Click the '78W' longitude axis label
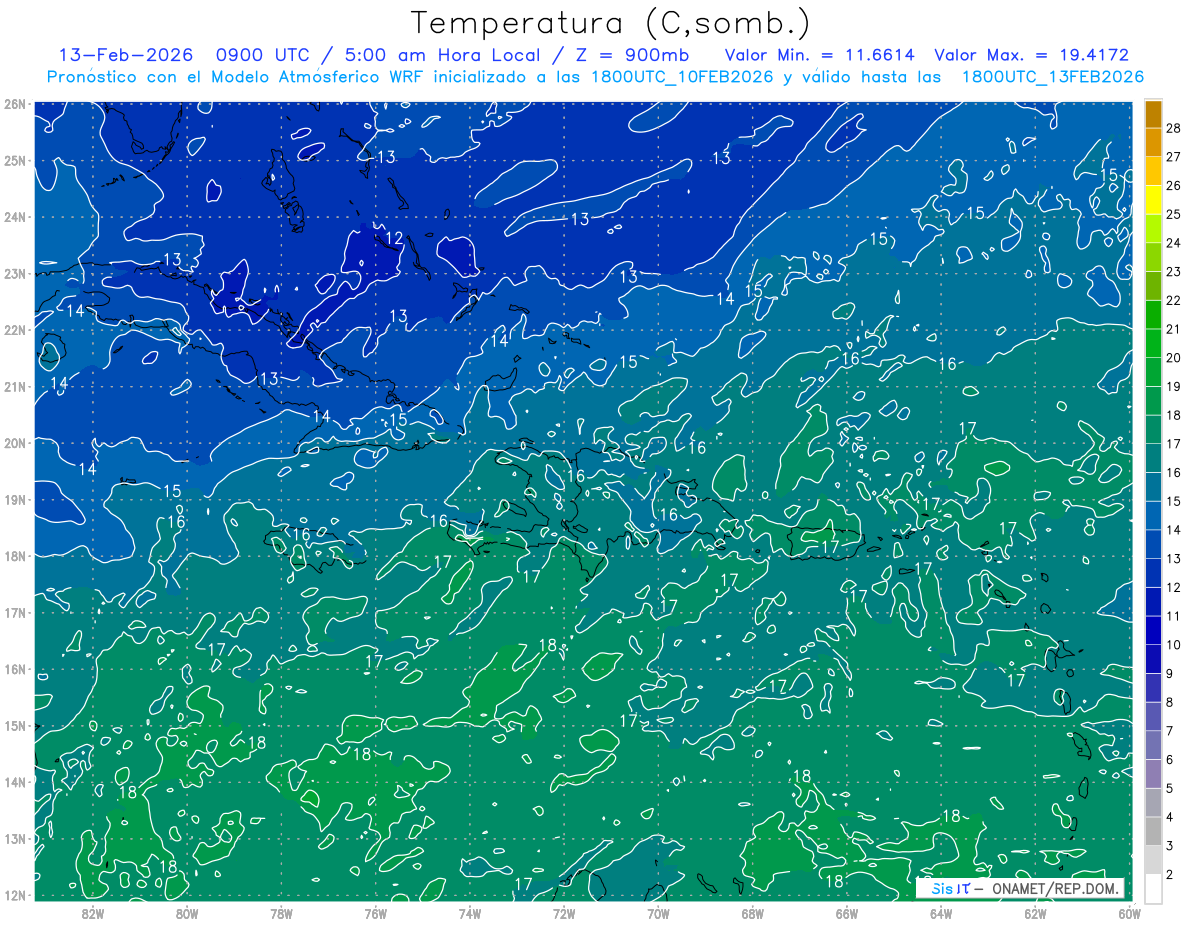1200x927 pixels. [281, 913]
